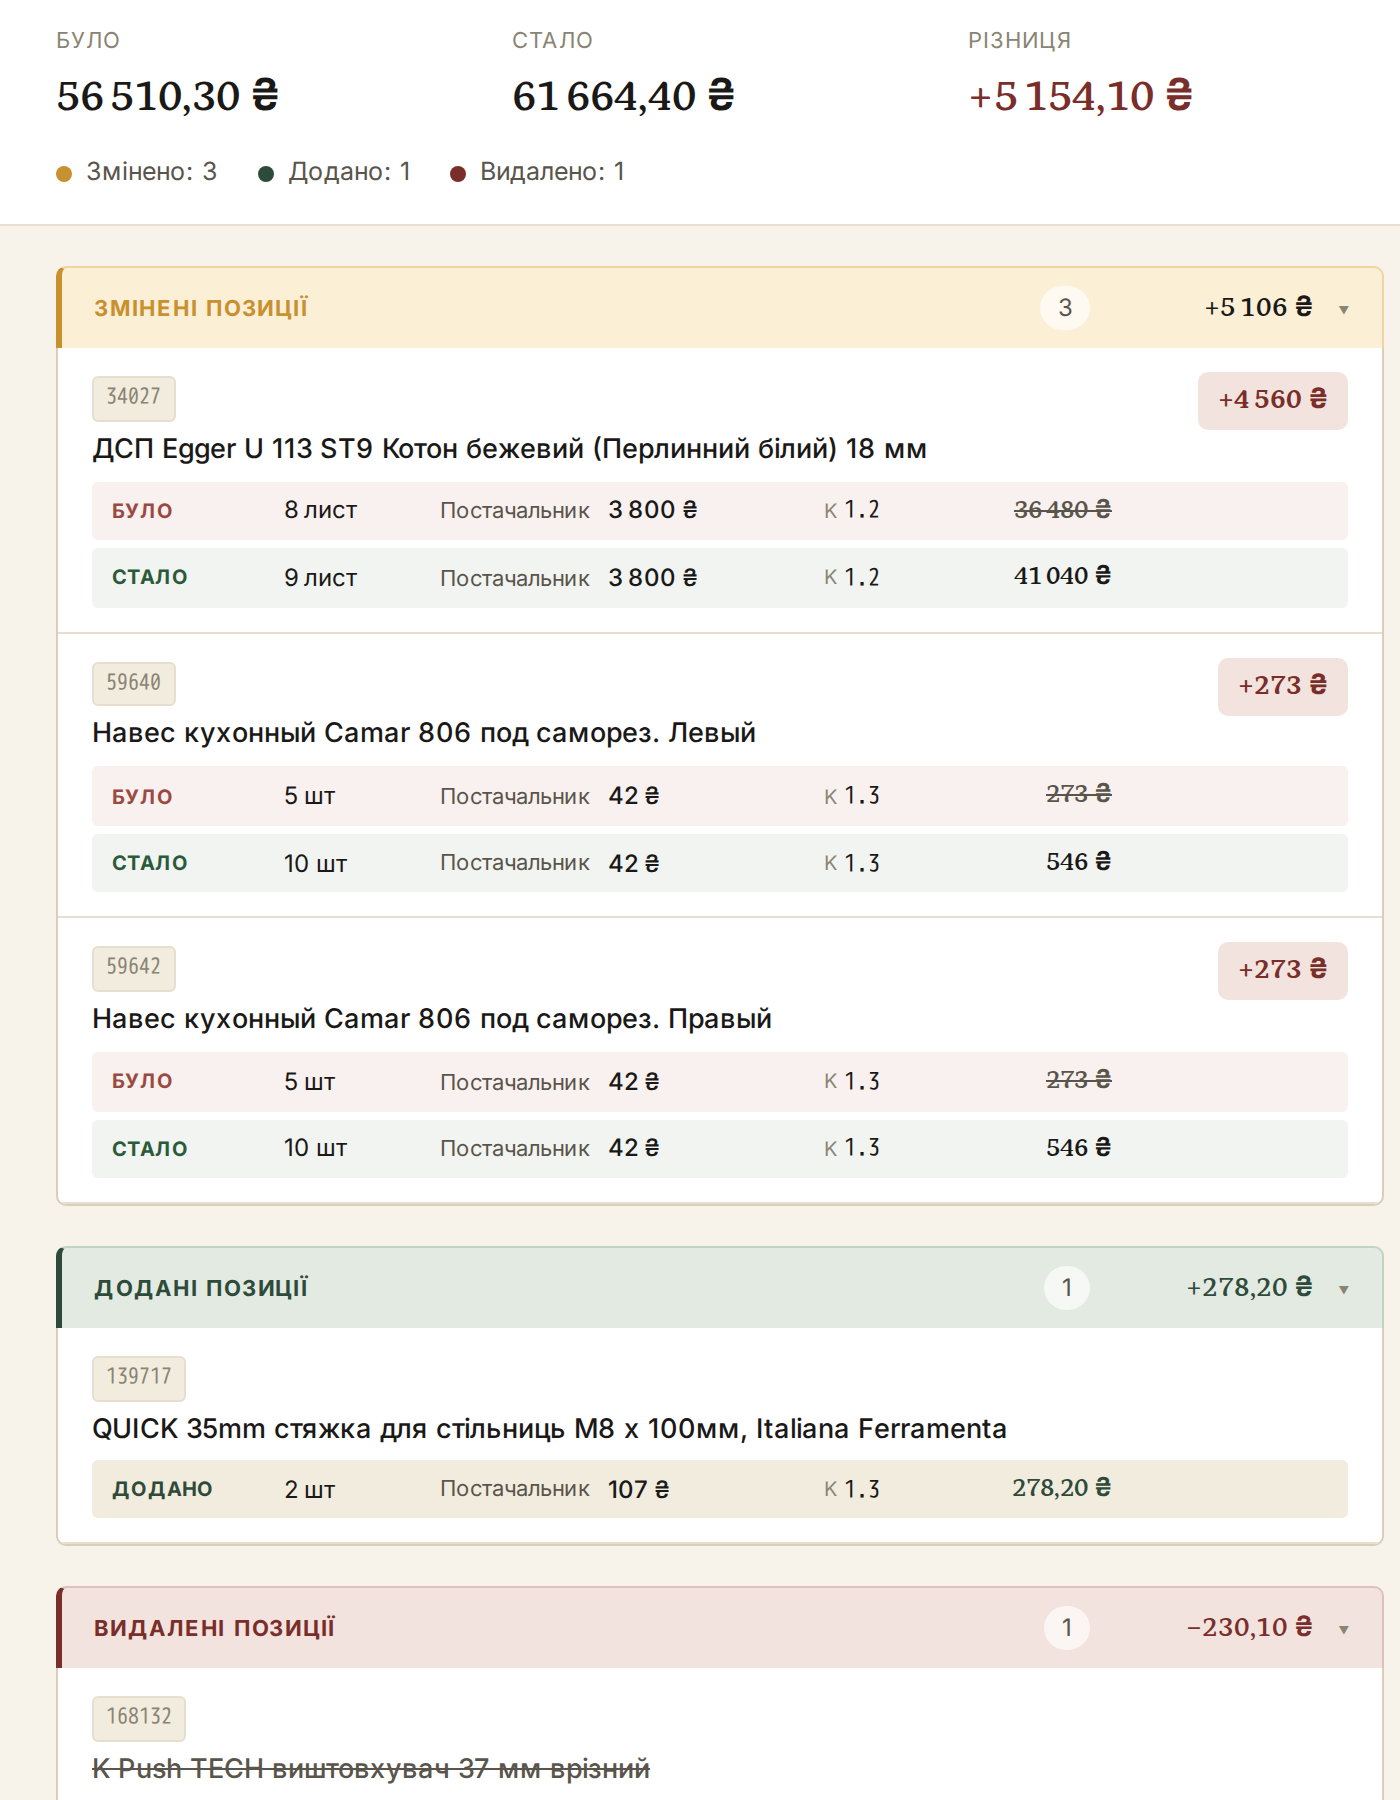Click the struck-through K Push TECH item name

(x=371, y=1768)
